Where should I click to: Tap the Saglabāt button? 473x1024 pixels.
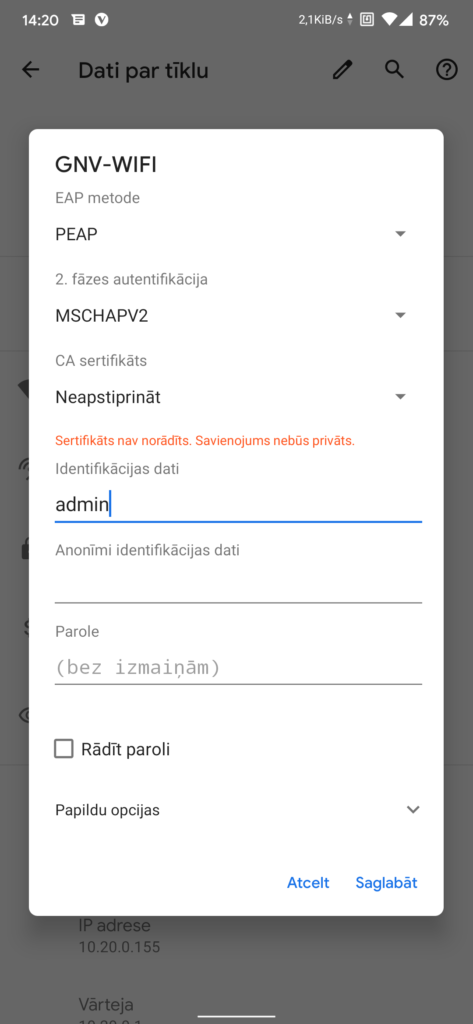pos(386,883)
